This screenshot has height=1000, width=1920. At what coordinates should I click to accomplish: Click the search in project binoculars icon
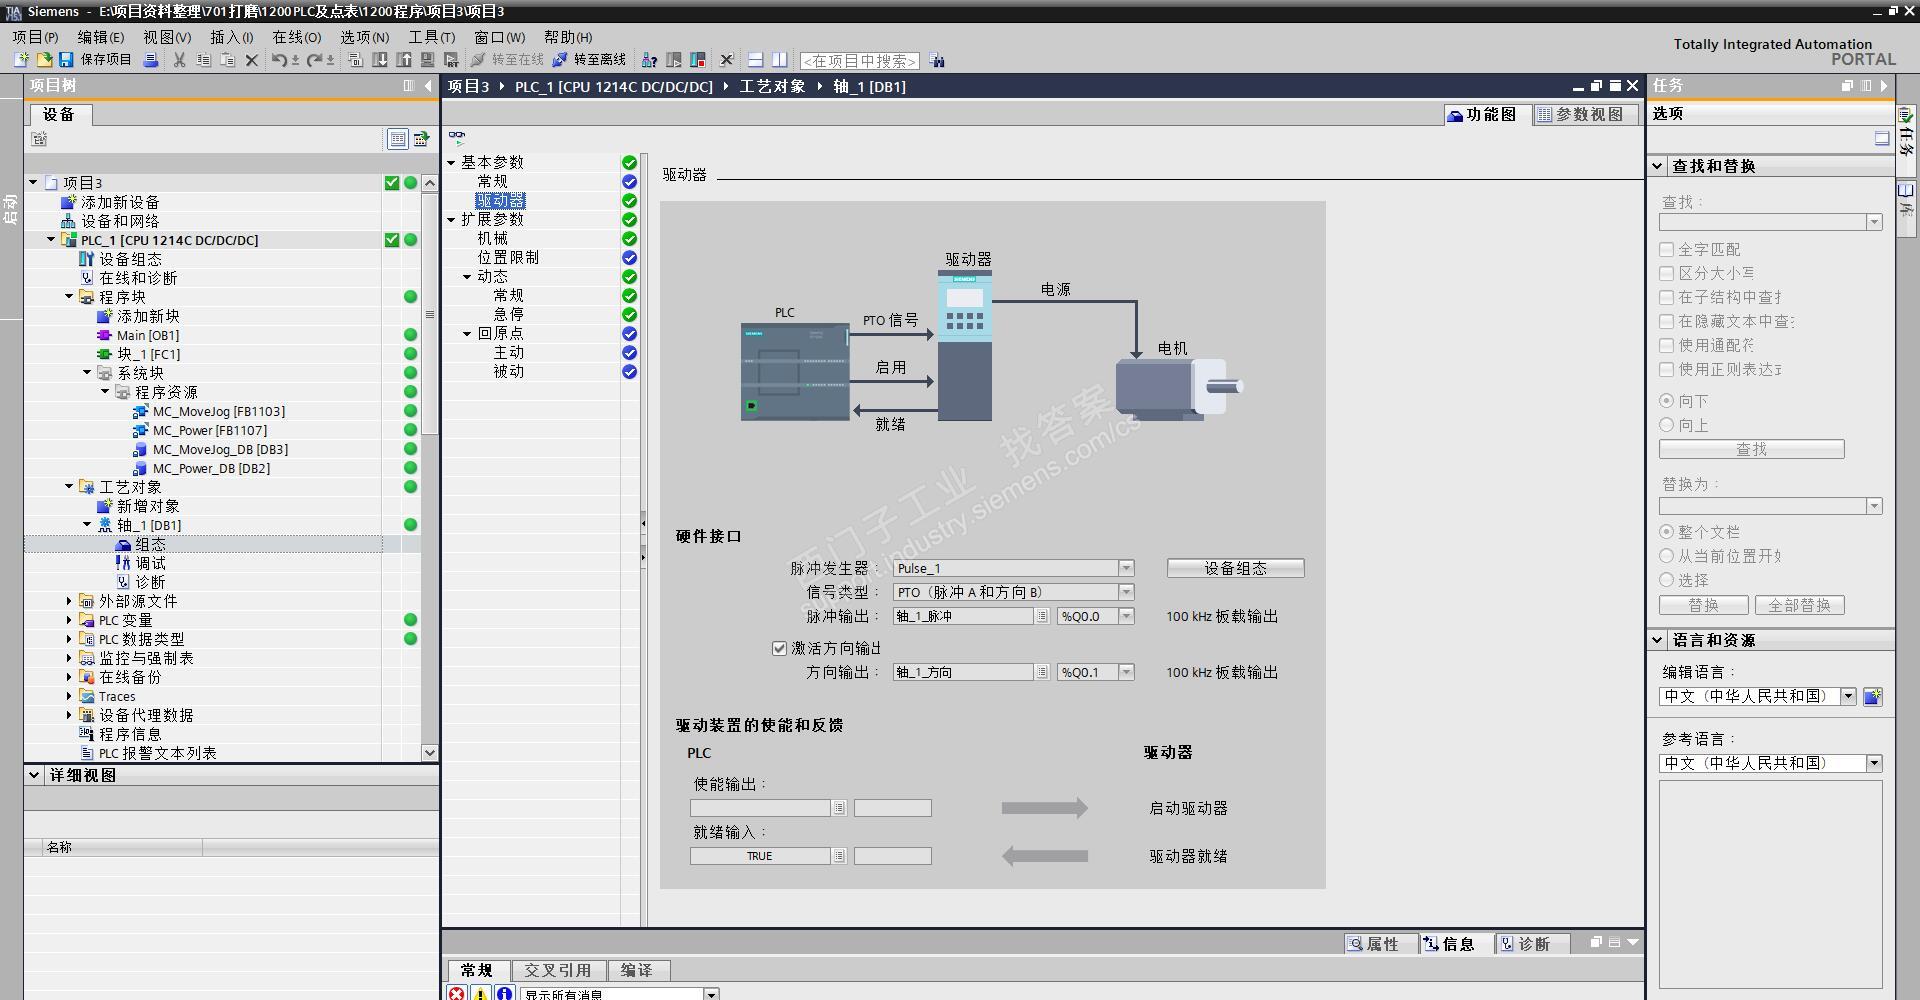click(937, 60)
